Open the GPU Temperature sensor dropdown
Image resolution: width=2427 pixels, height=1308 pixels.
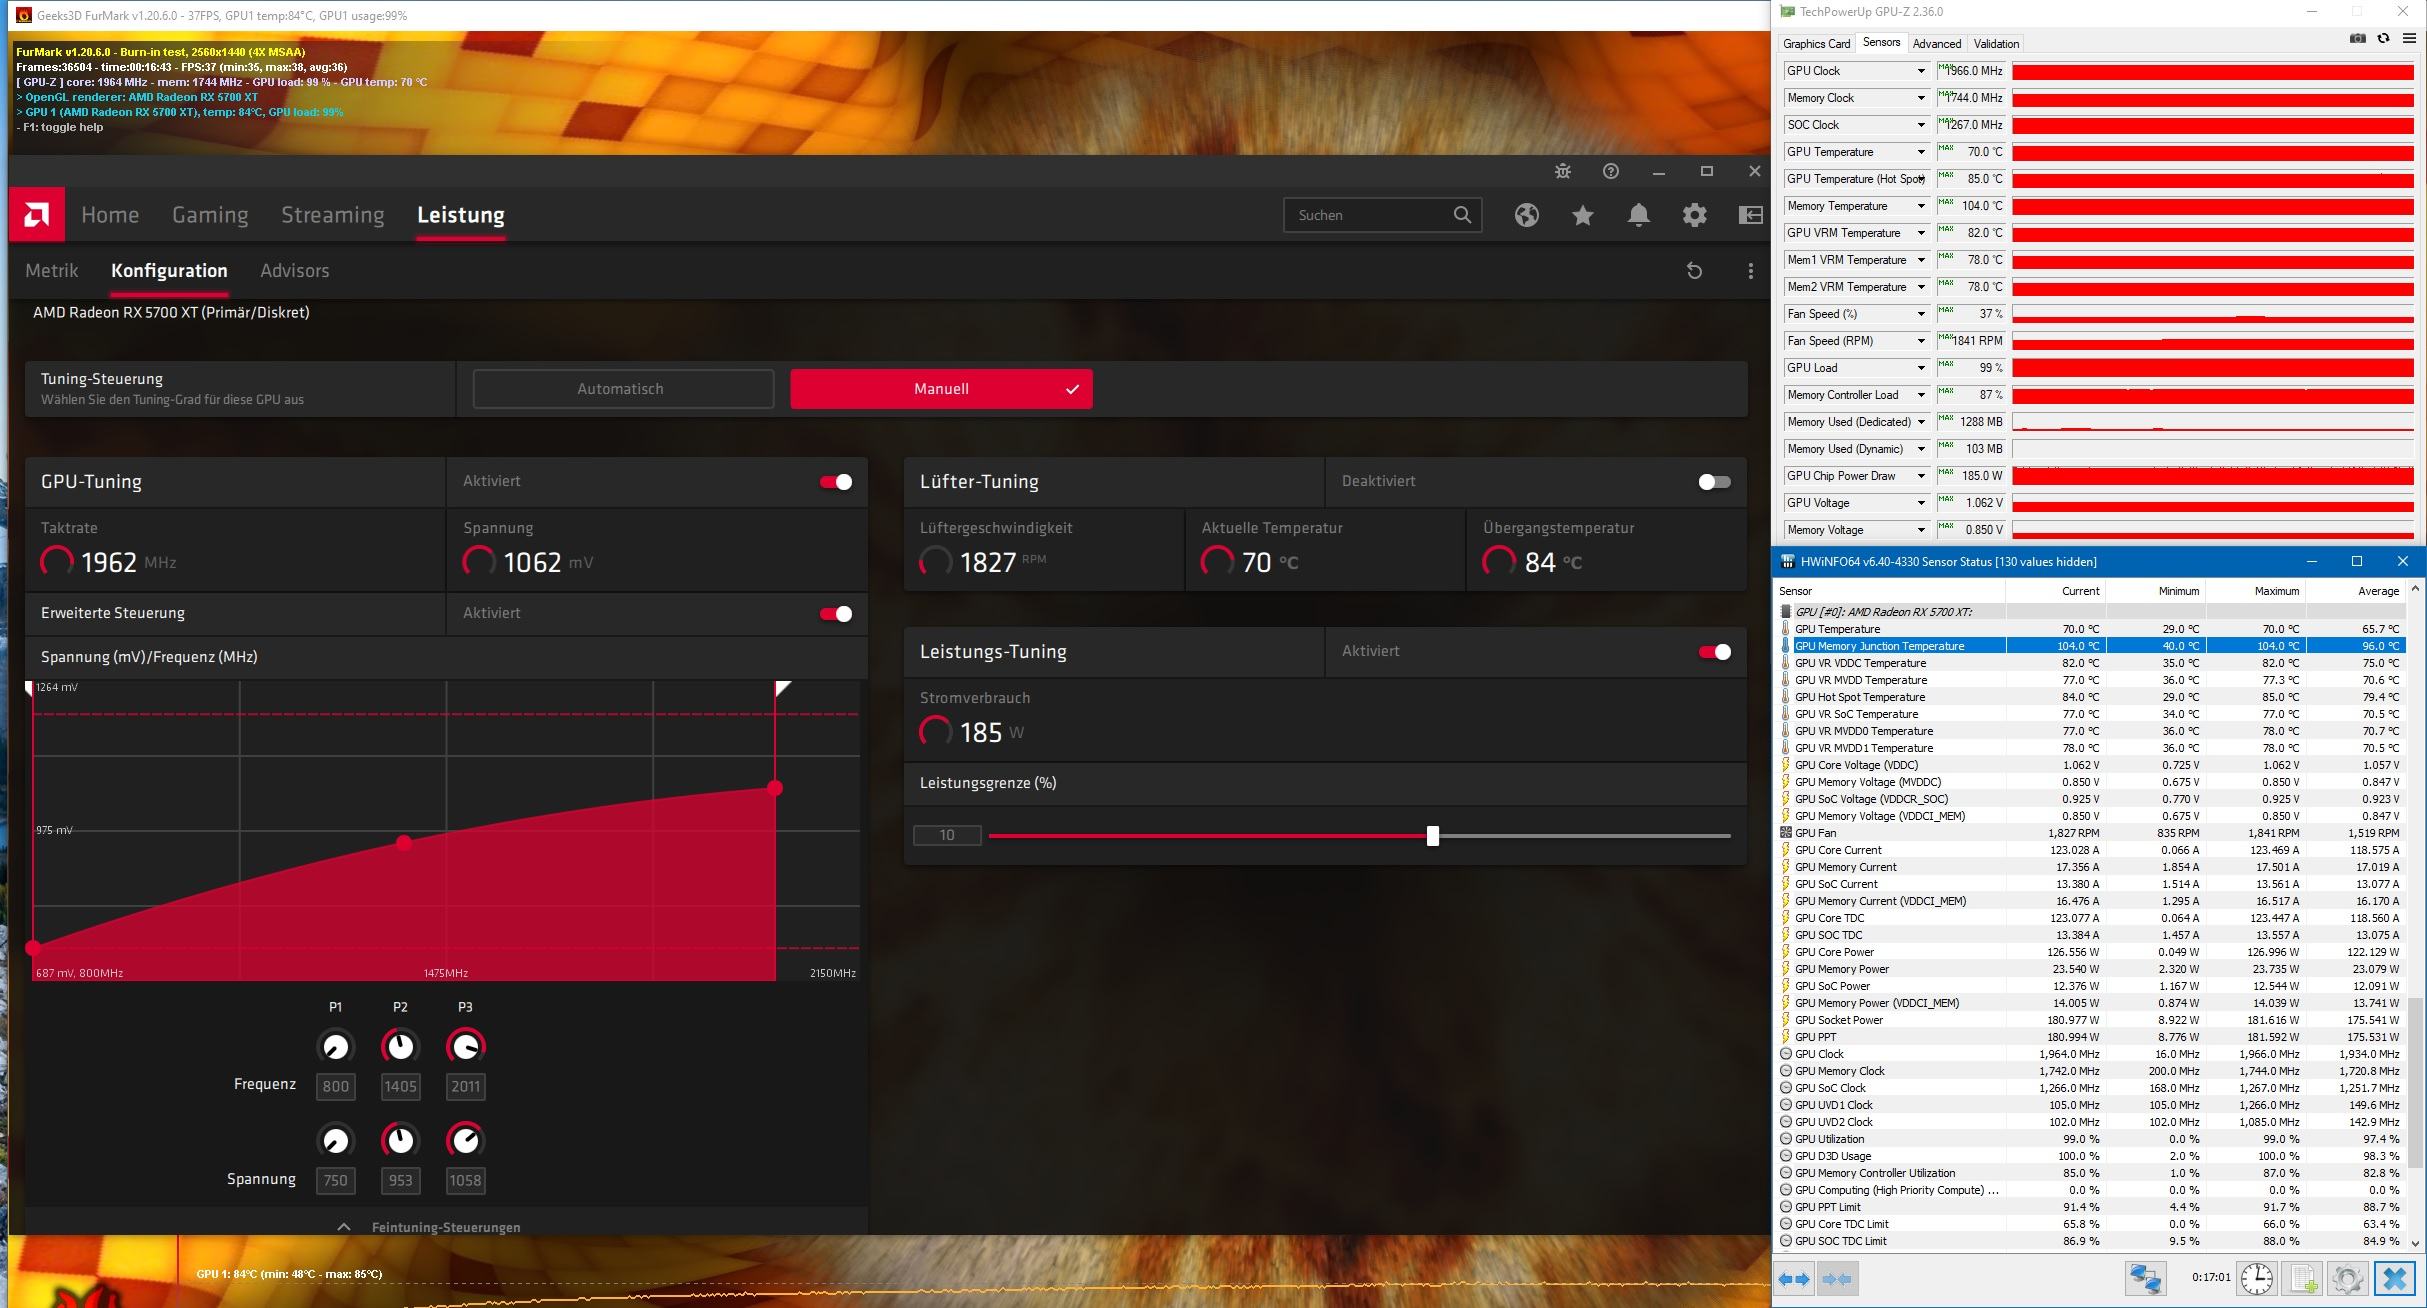coord(1921,152)
